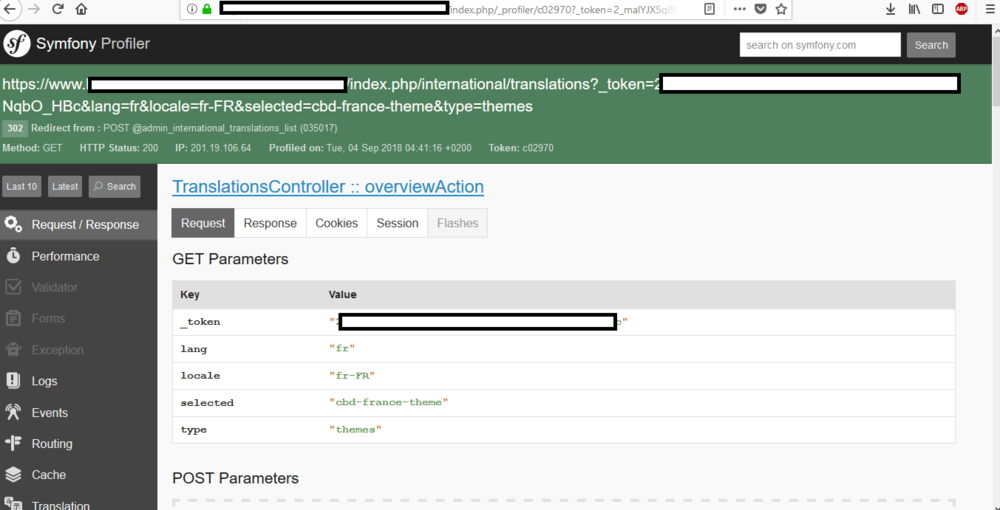Screen dimensions: 1000x510
Task: Open Performance panel in sidebar
Action: [x=78, y=256]
